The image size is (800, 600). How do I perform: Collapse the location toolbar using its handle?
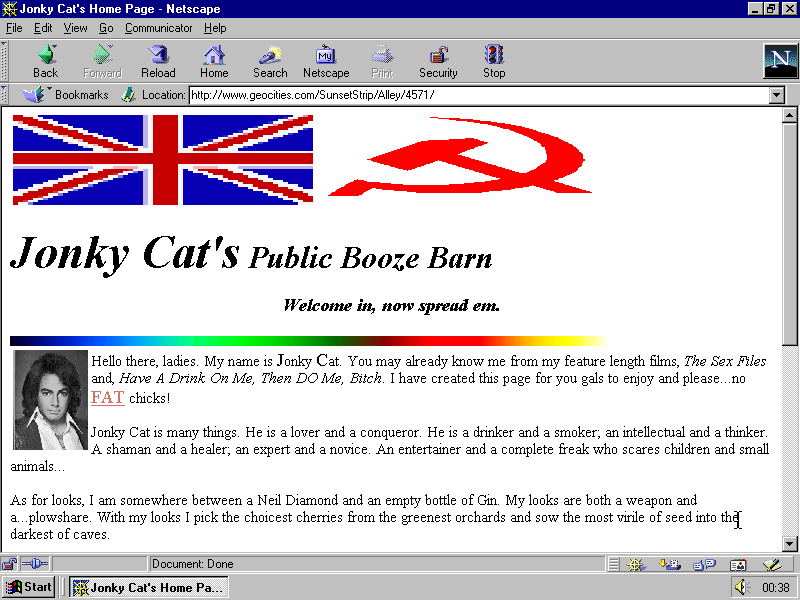[4, 95]
